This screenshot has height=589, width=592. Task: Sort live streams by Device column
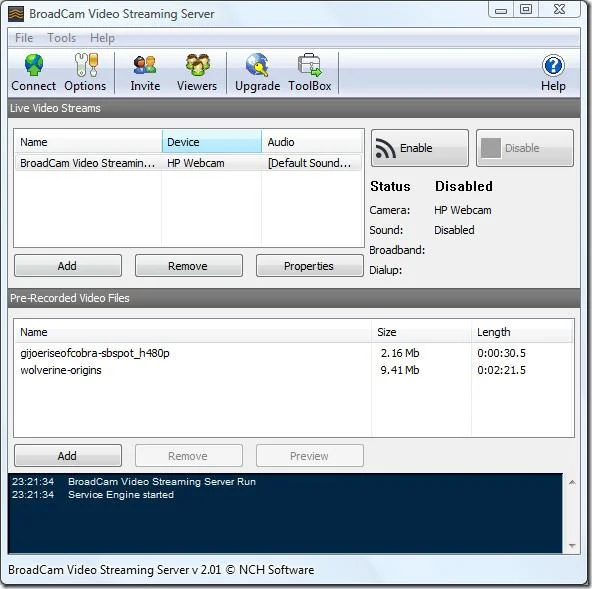tap(212, 142)
